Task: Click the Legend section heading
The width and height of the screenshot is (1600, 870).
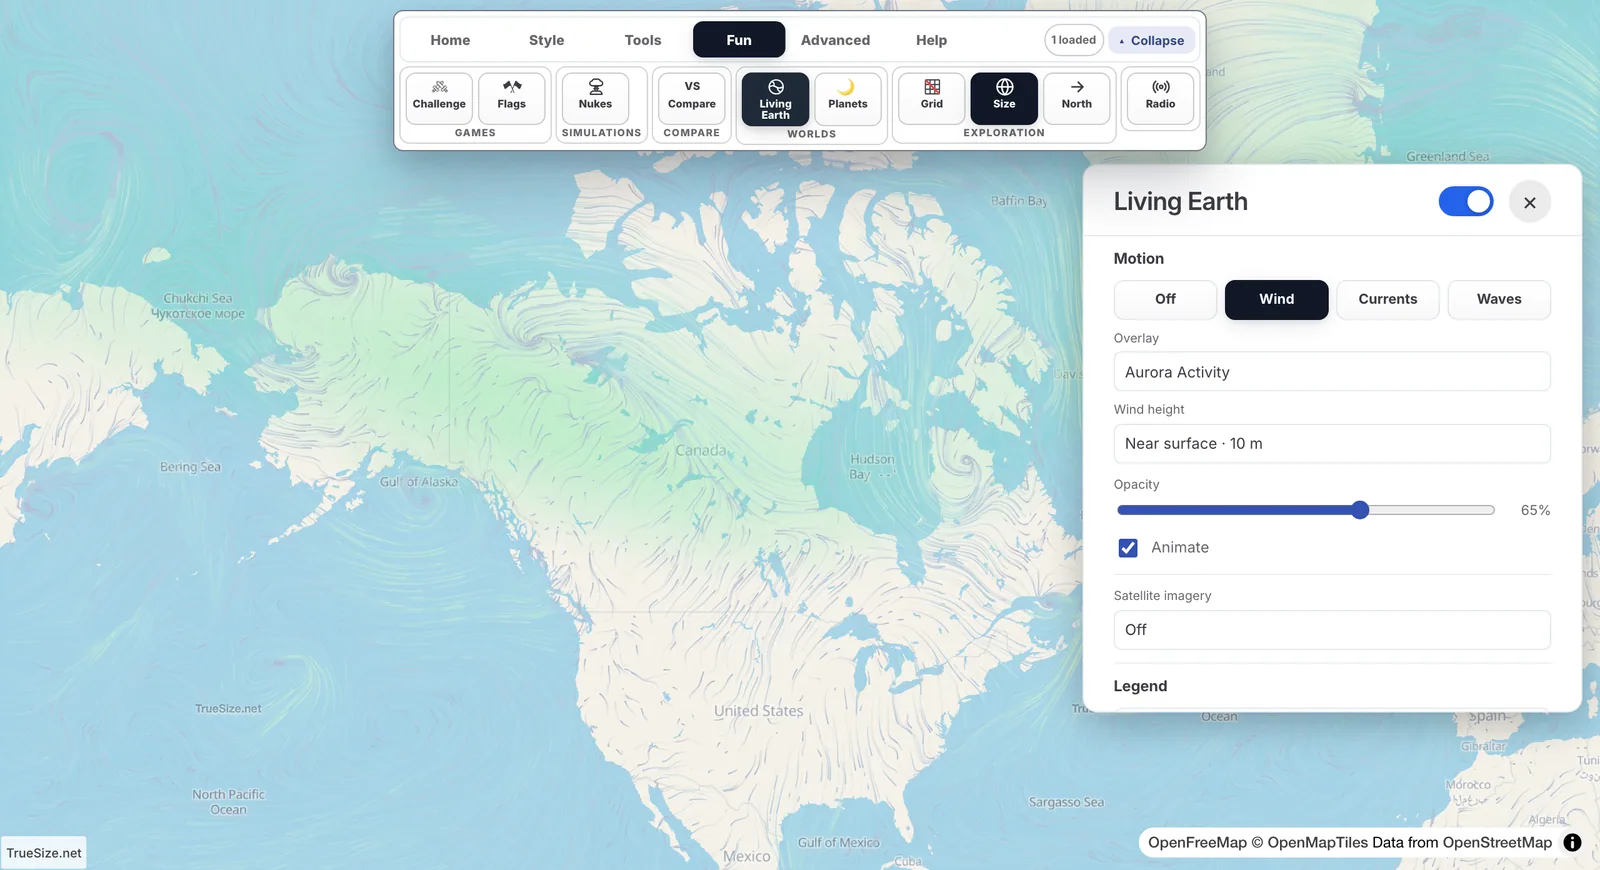Action: (1140, 686)
